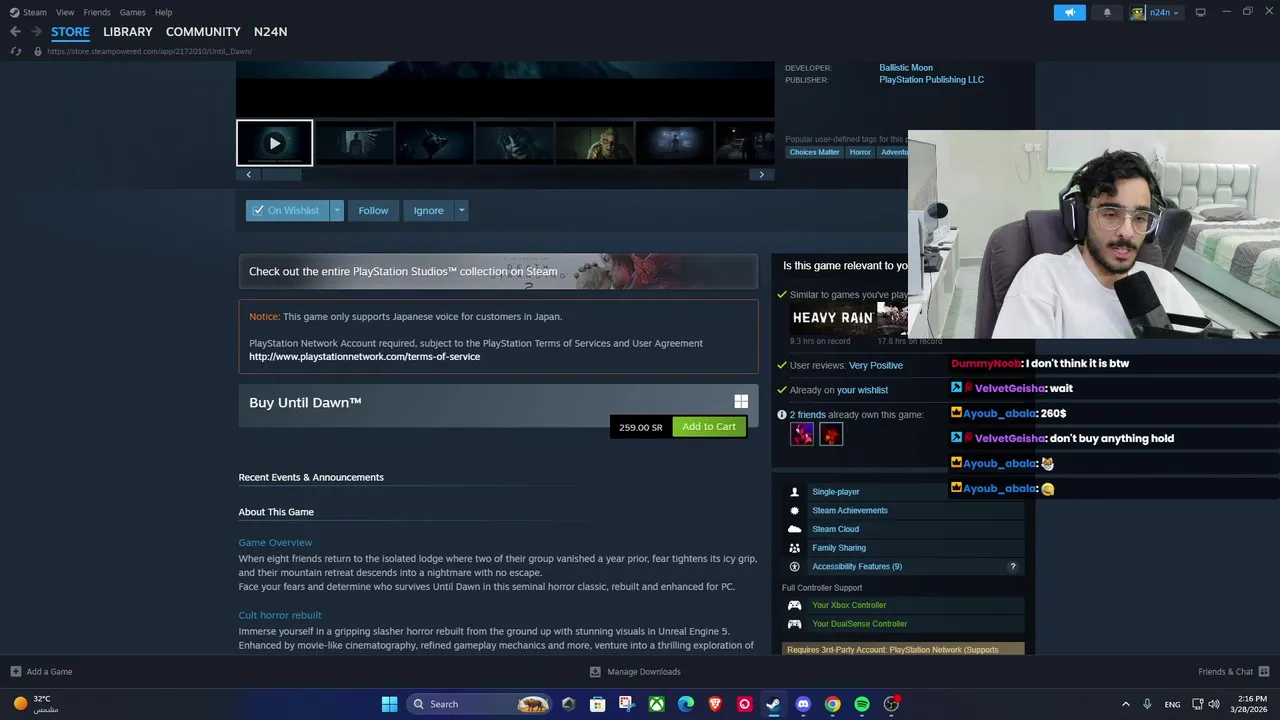Click the Windows platform icon
The height and width of the screenshot is (720, 1280).
pyautogui.click(x=741, y=402)
